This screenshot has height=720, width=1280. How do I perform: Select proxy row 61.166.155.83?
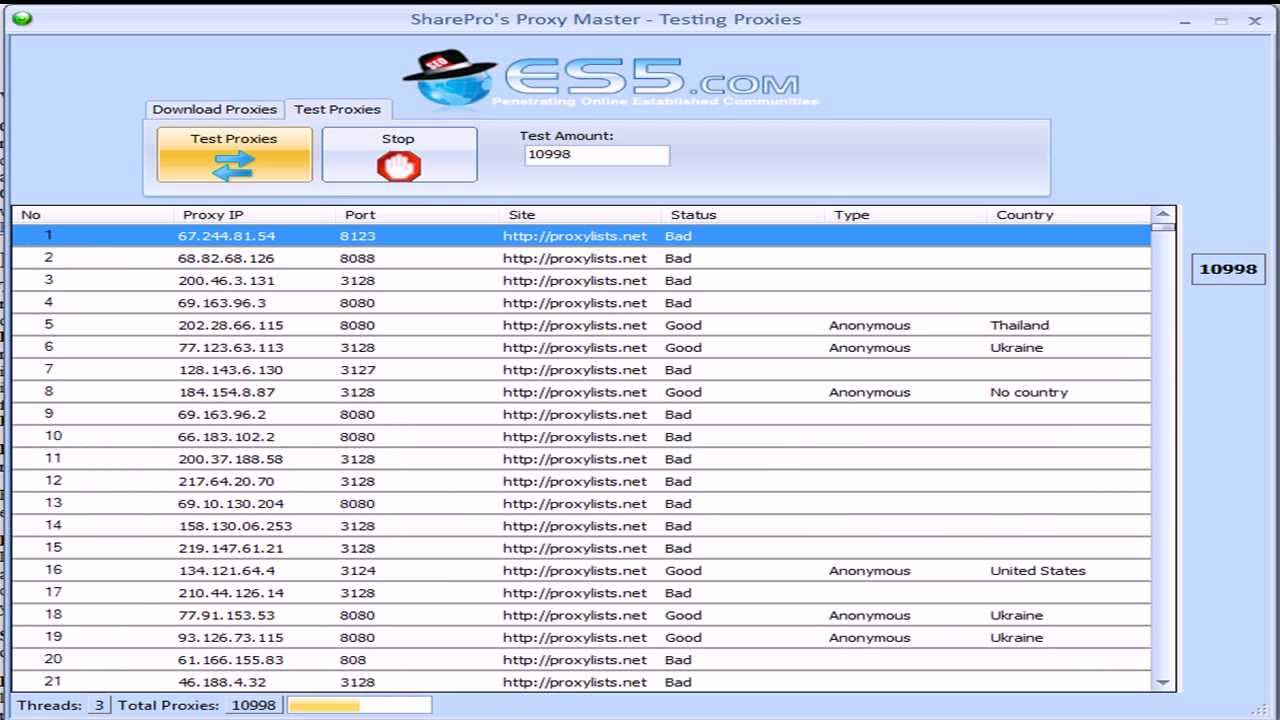[x=581, y=660]
